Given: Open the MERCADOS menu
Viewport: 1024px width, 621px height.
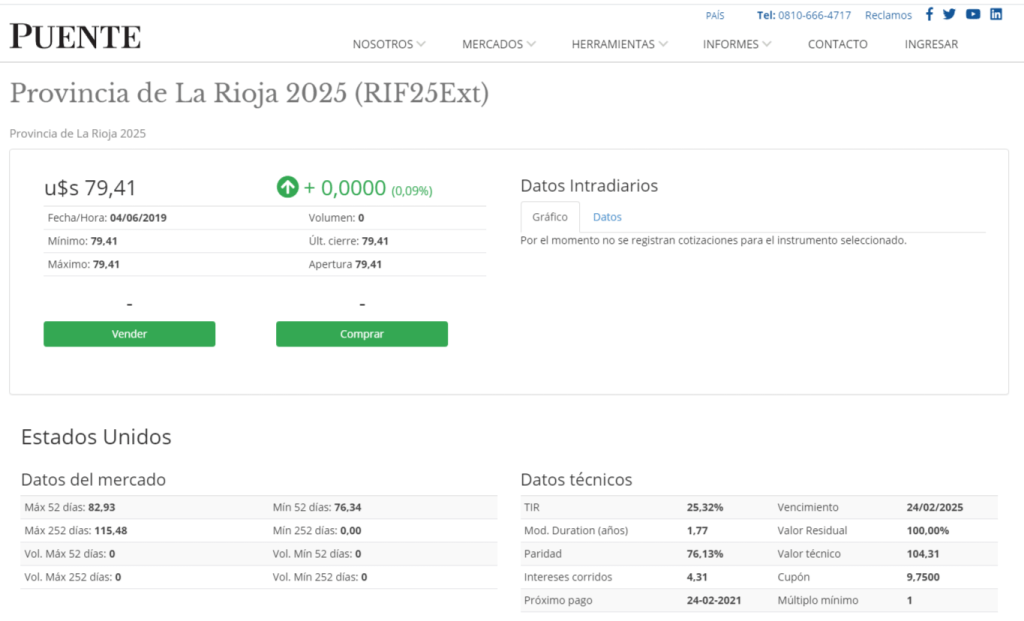Looking at the screenshot, I should tap(492, 44).
